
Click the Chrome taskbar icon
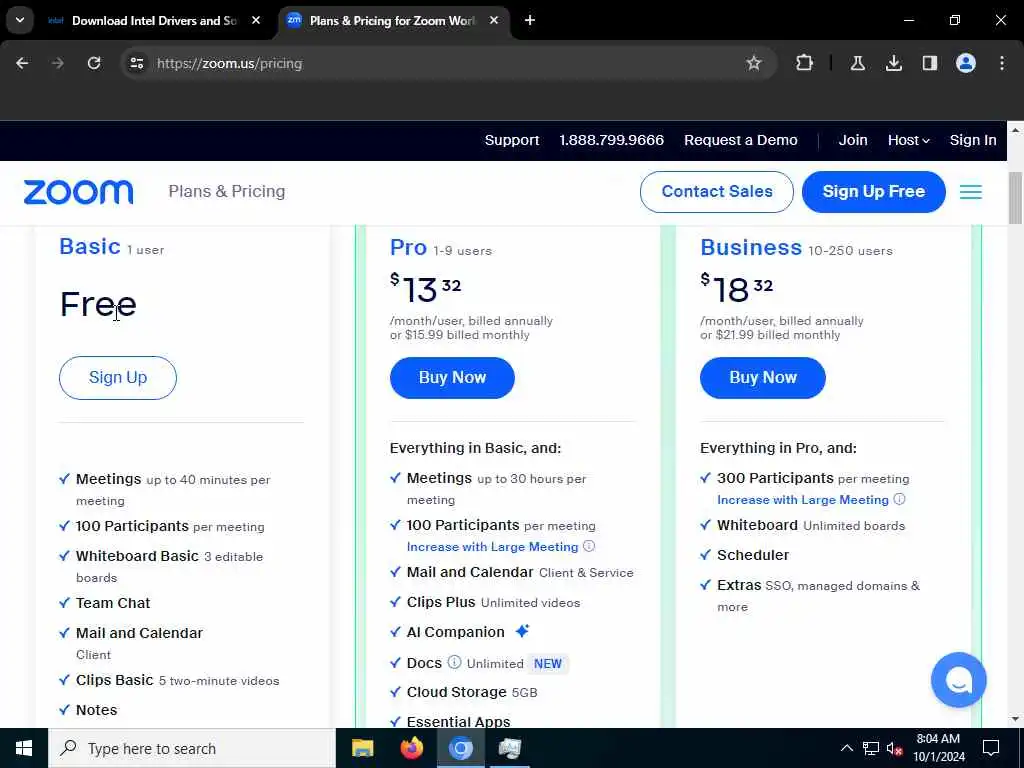click(x=460, y=748)
